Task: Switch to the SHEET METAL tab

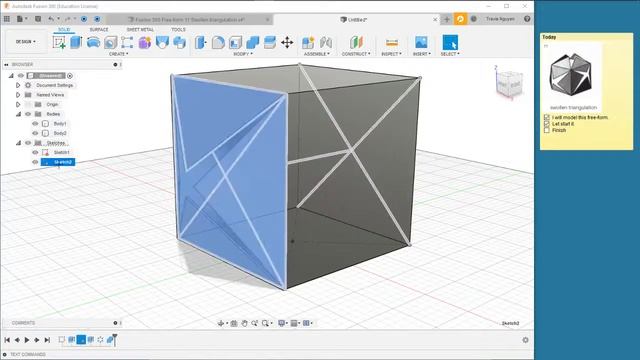Action: (x=140, y=29)
